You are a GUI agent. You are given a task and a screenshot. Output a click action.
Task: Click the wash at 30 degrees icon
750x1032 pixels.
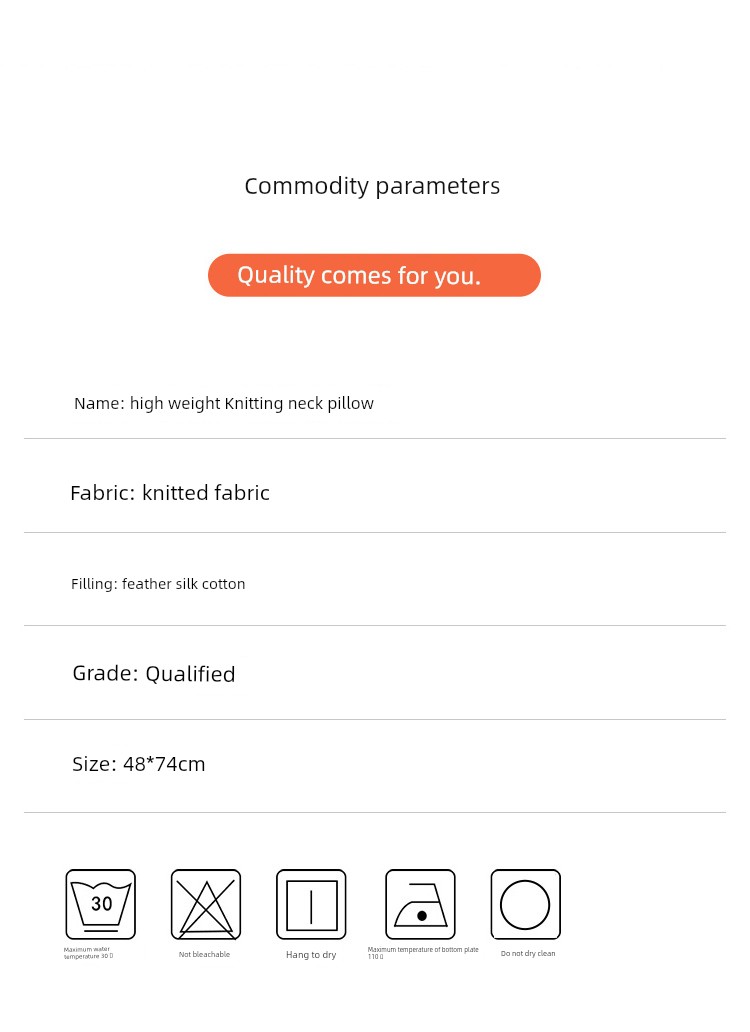(101, 904)
